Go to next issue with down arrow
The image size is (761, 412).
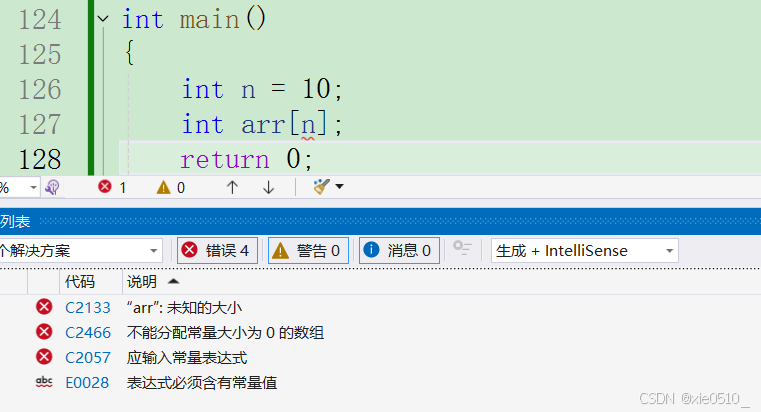pyautogui.click(x=268, y=187)
